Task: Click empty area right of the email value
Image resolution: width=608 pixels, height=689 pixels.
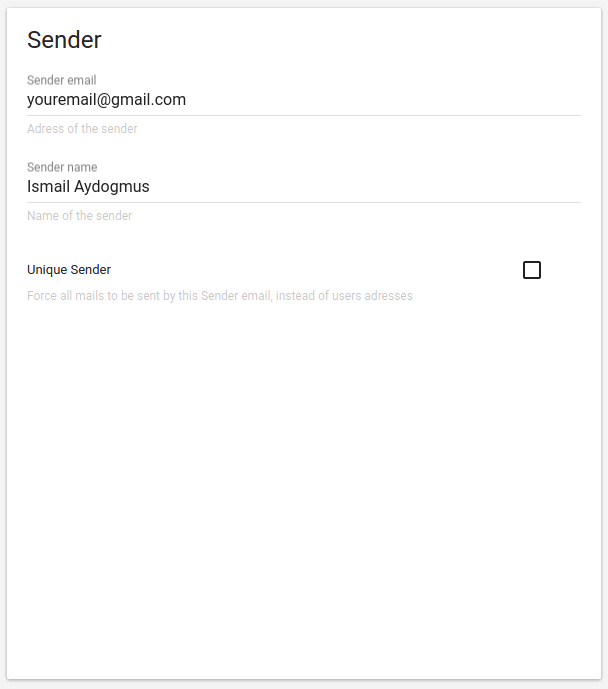Action: point(382,100)
